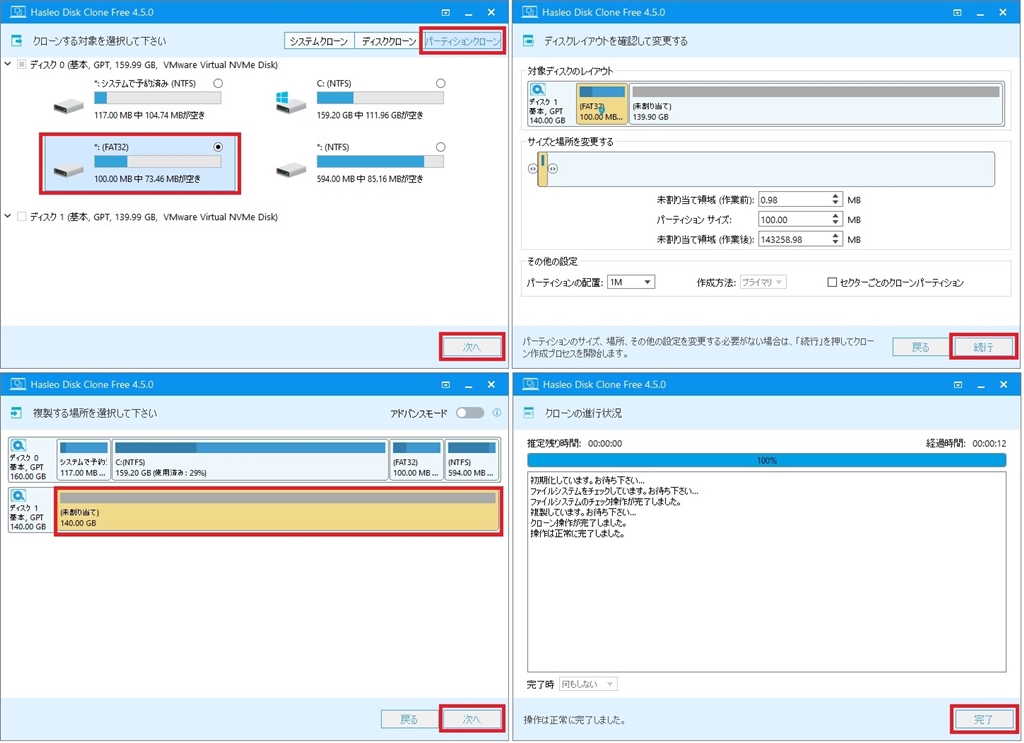The image size is (1024, 743).
Task: Select the C: (NTFS) partition radio button
Action: click(441, 84)
